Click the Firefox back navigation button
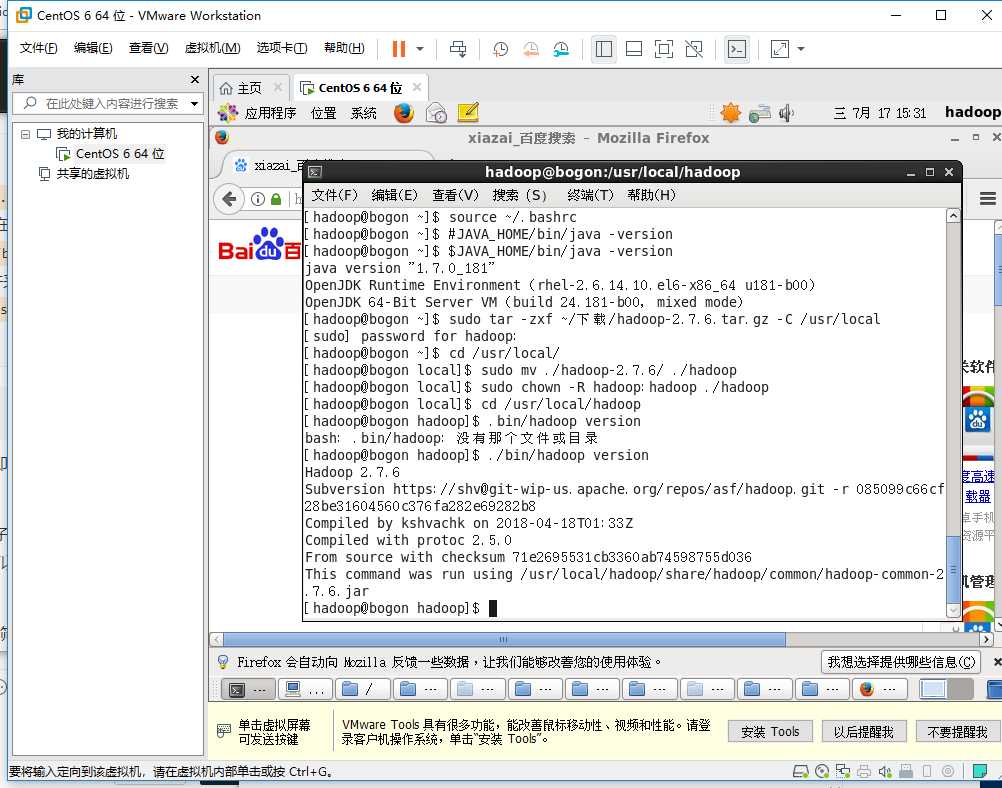 (229, 199)
